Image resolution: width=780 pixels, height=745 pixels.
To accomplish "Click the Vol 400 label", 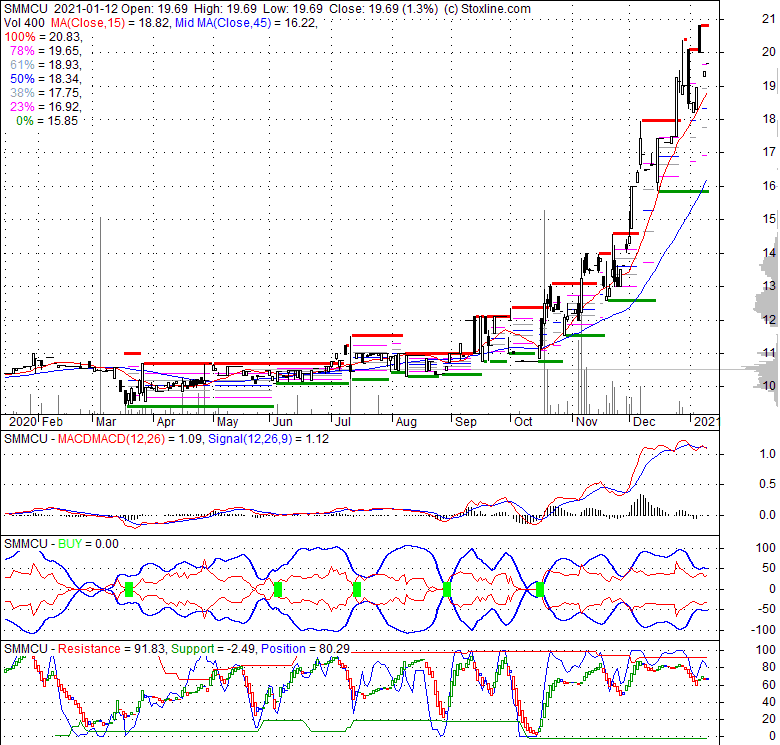I will point(25,23).
